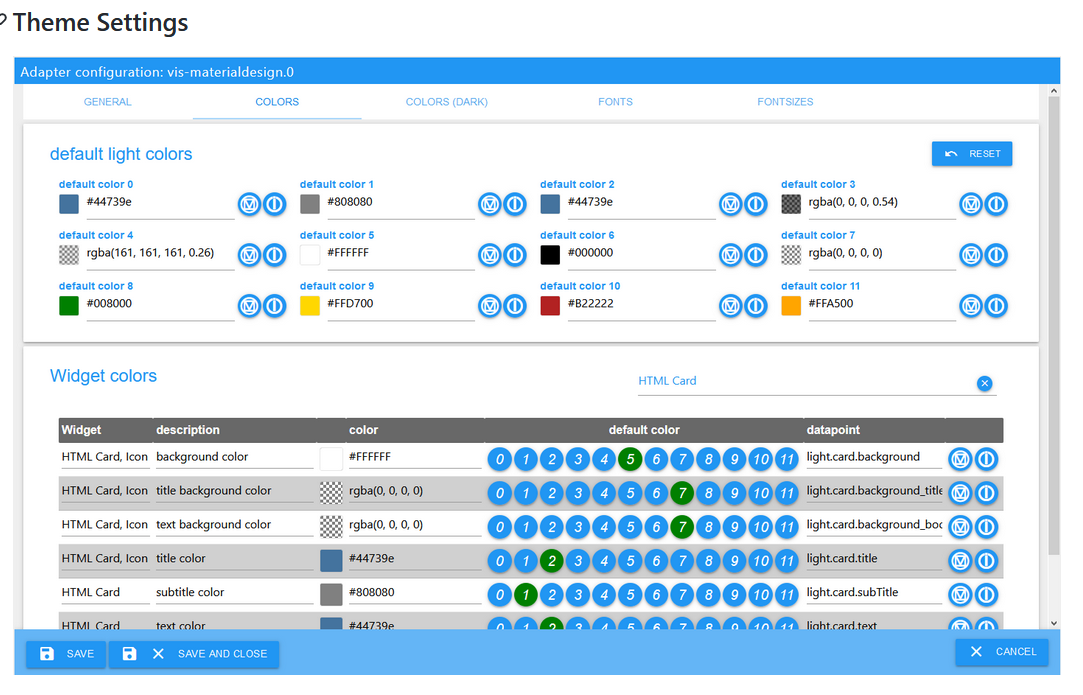Image resolution: width=1083 pixels, height=695 pixels.
Task: Clear the HTML Card widget filter
Action: (984, 383)
